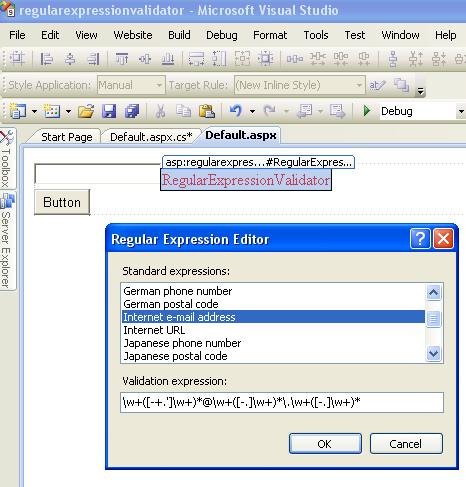Click Decrease Horizontal Spacing icon
Viewport: 466px width, 487px height.
(341, 59)
